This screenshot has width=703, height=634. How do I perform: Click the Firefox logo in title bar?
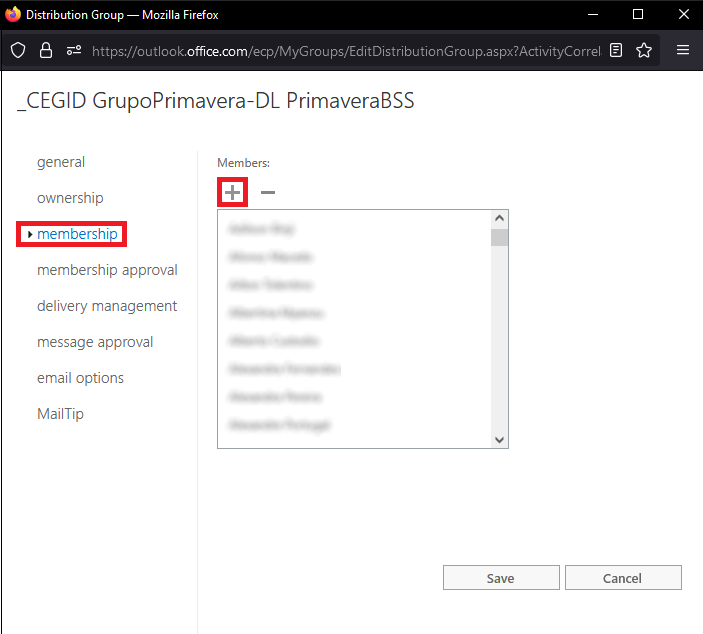pos(13,14)
